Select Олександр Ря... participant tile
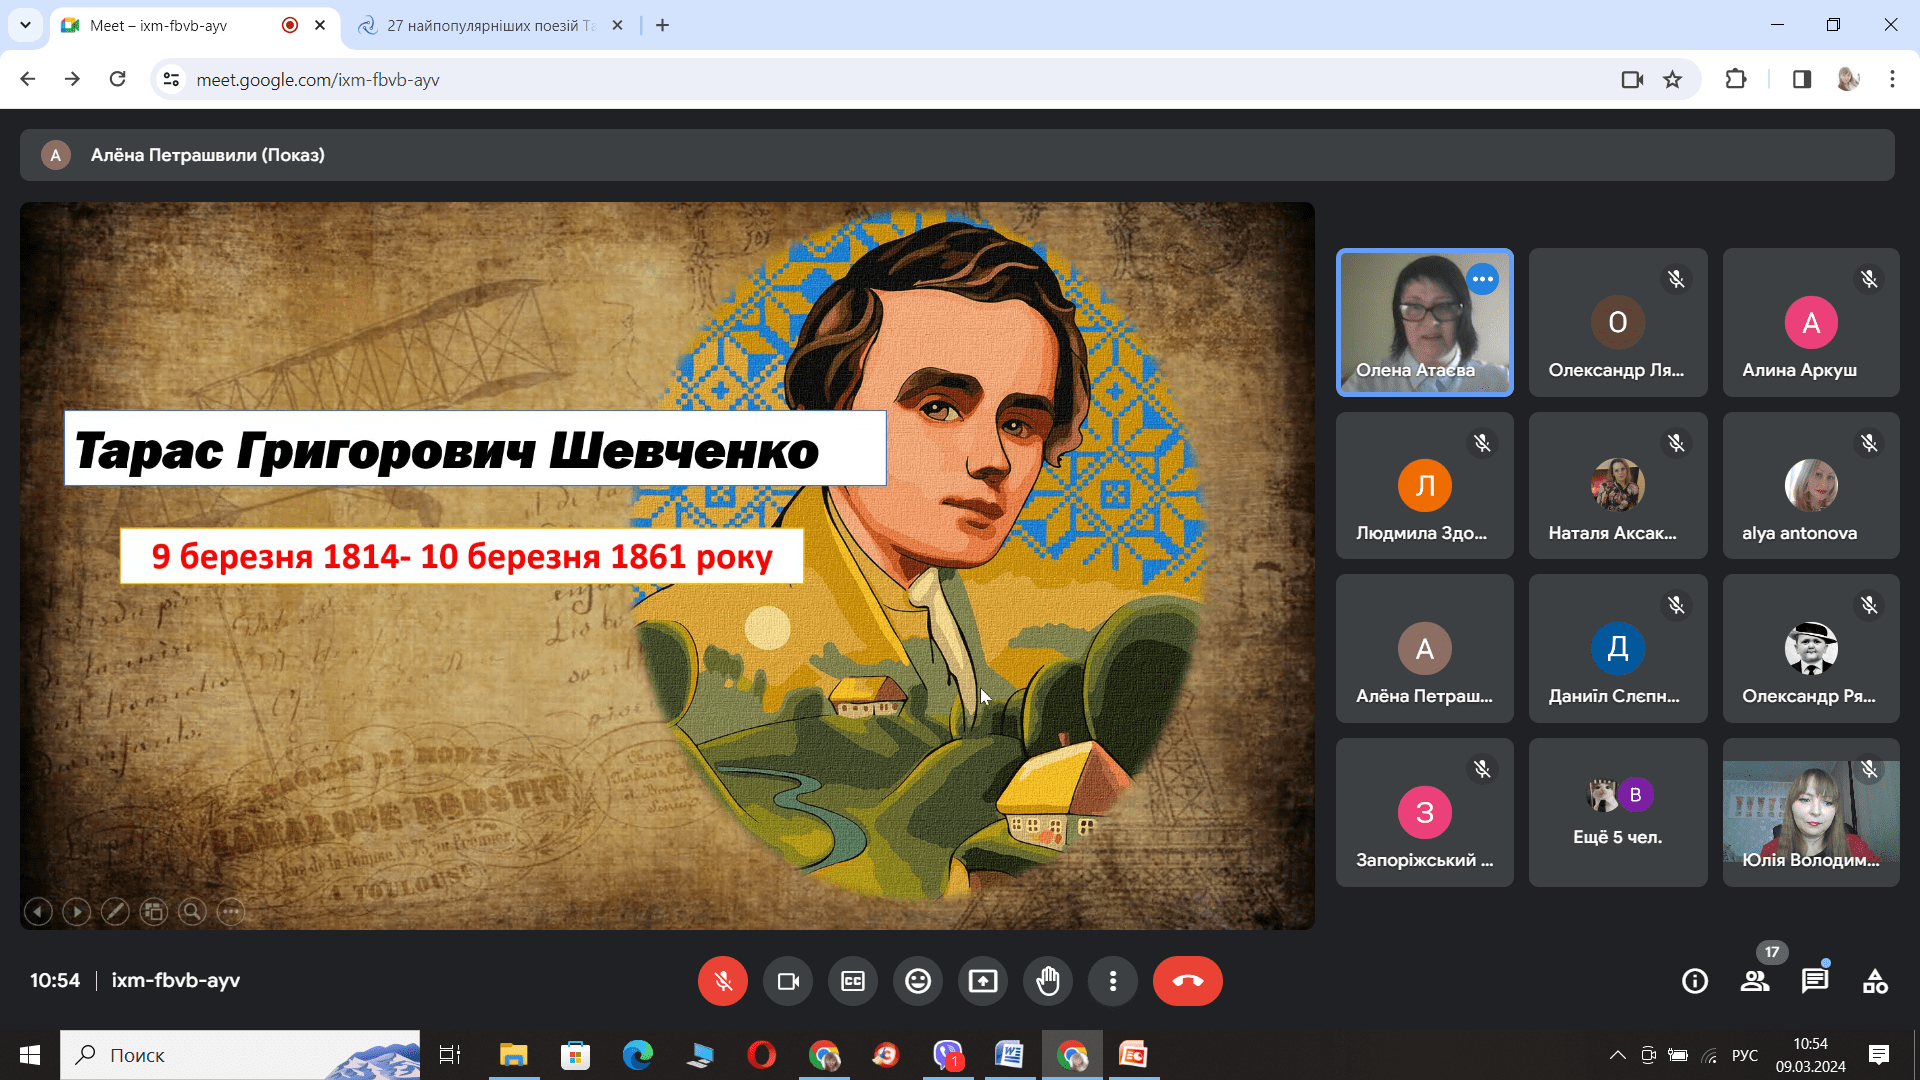The width and height of the screenshot is (1920, 1080). [x=1811, y=648]
